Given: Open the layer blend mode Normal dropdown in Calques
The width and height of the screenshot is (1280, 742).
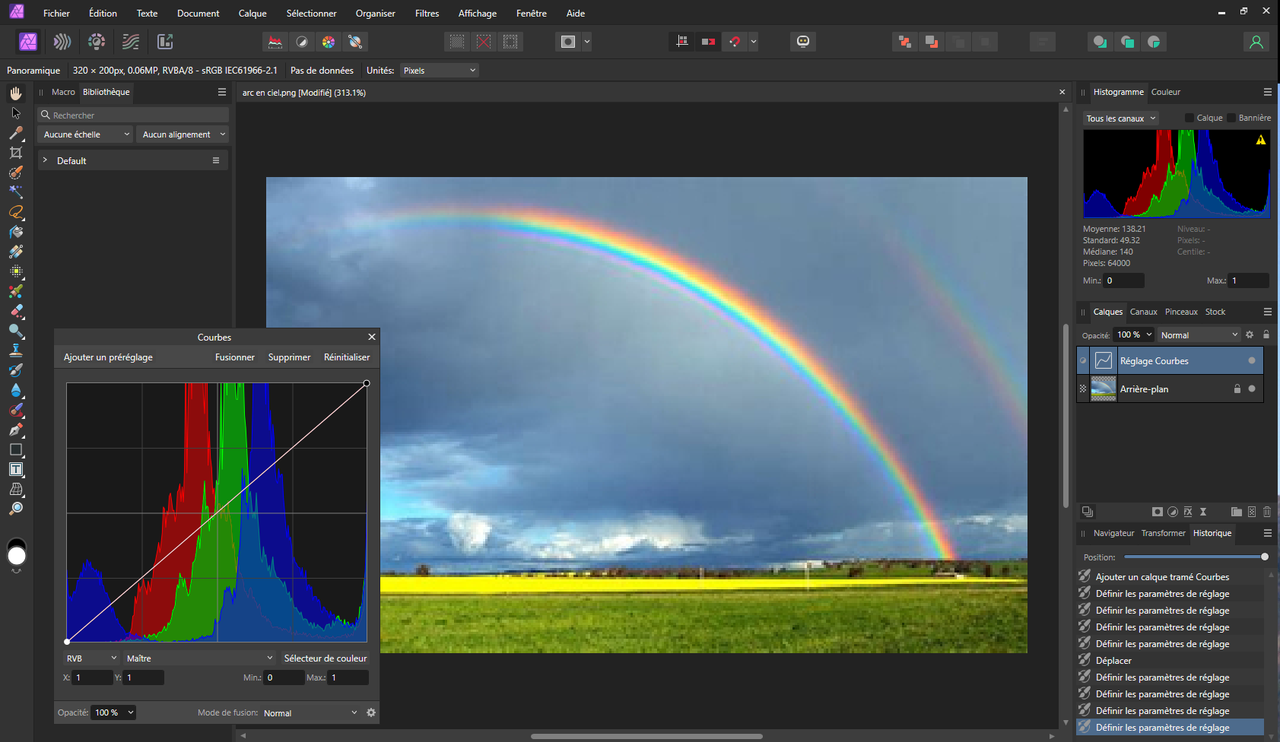Looking at the screenshot, I should point(1199,335).
